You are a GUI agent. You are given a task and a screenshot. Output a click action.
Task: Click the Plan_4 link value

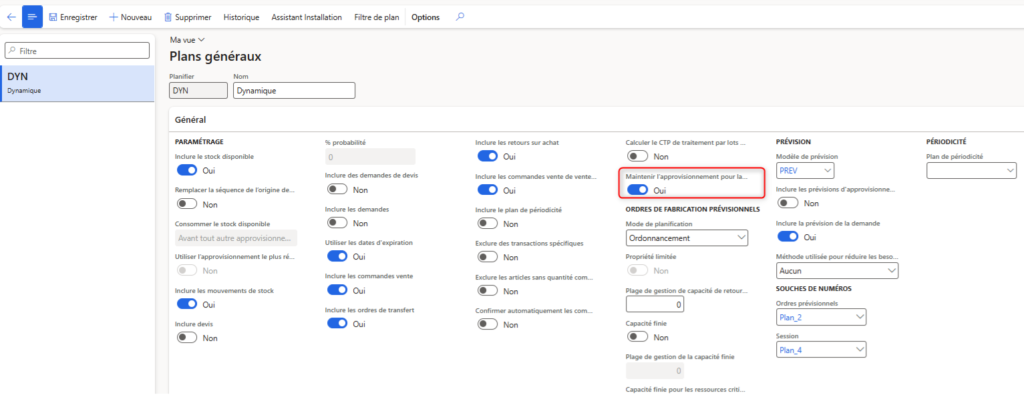coord(792,350)
